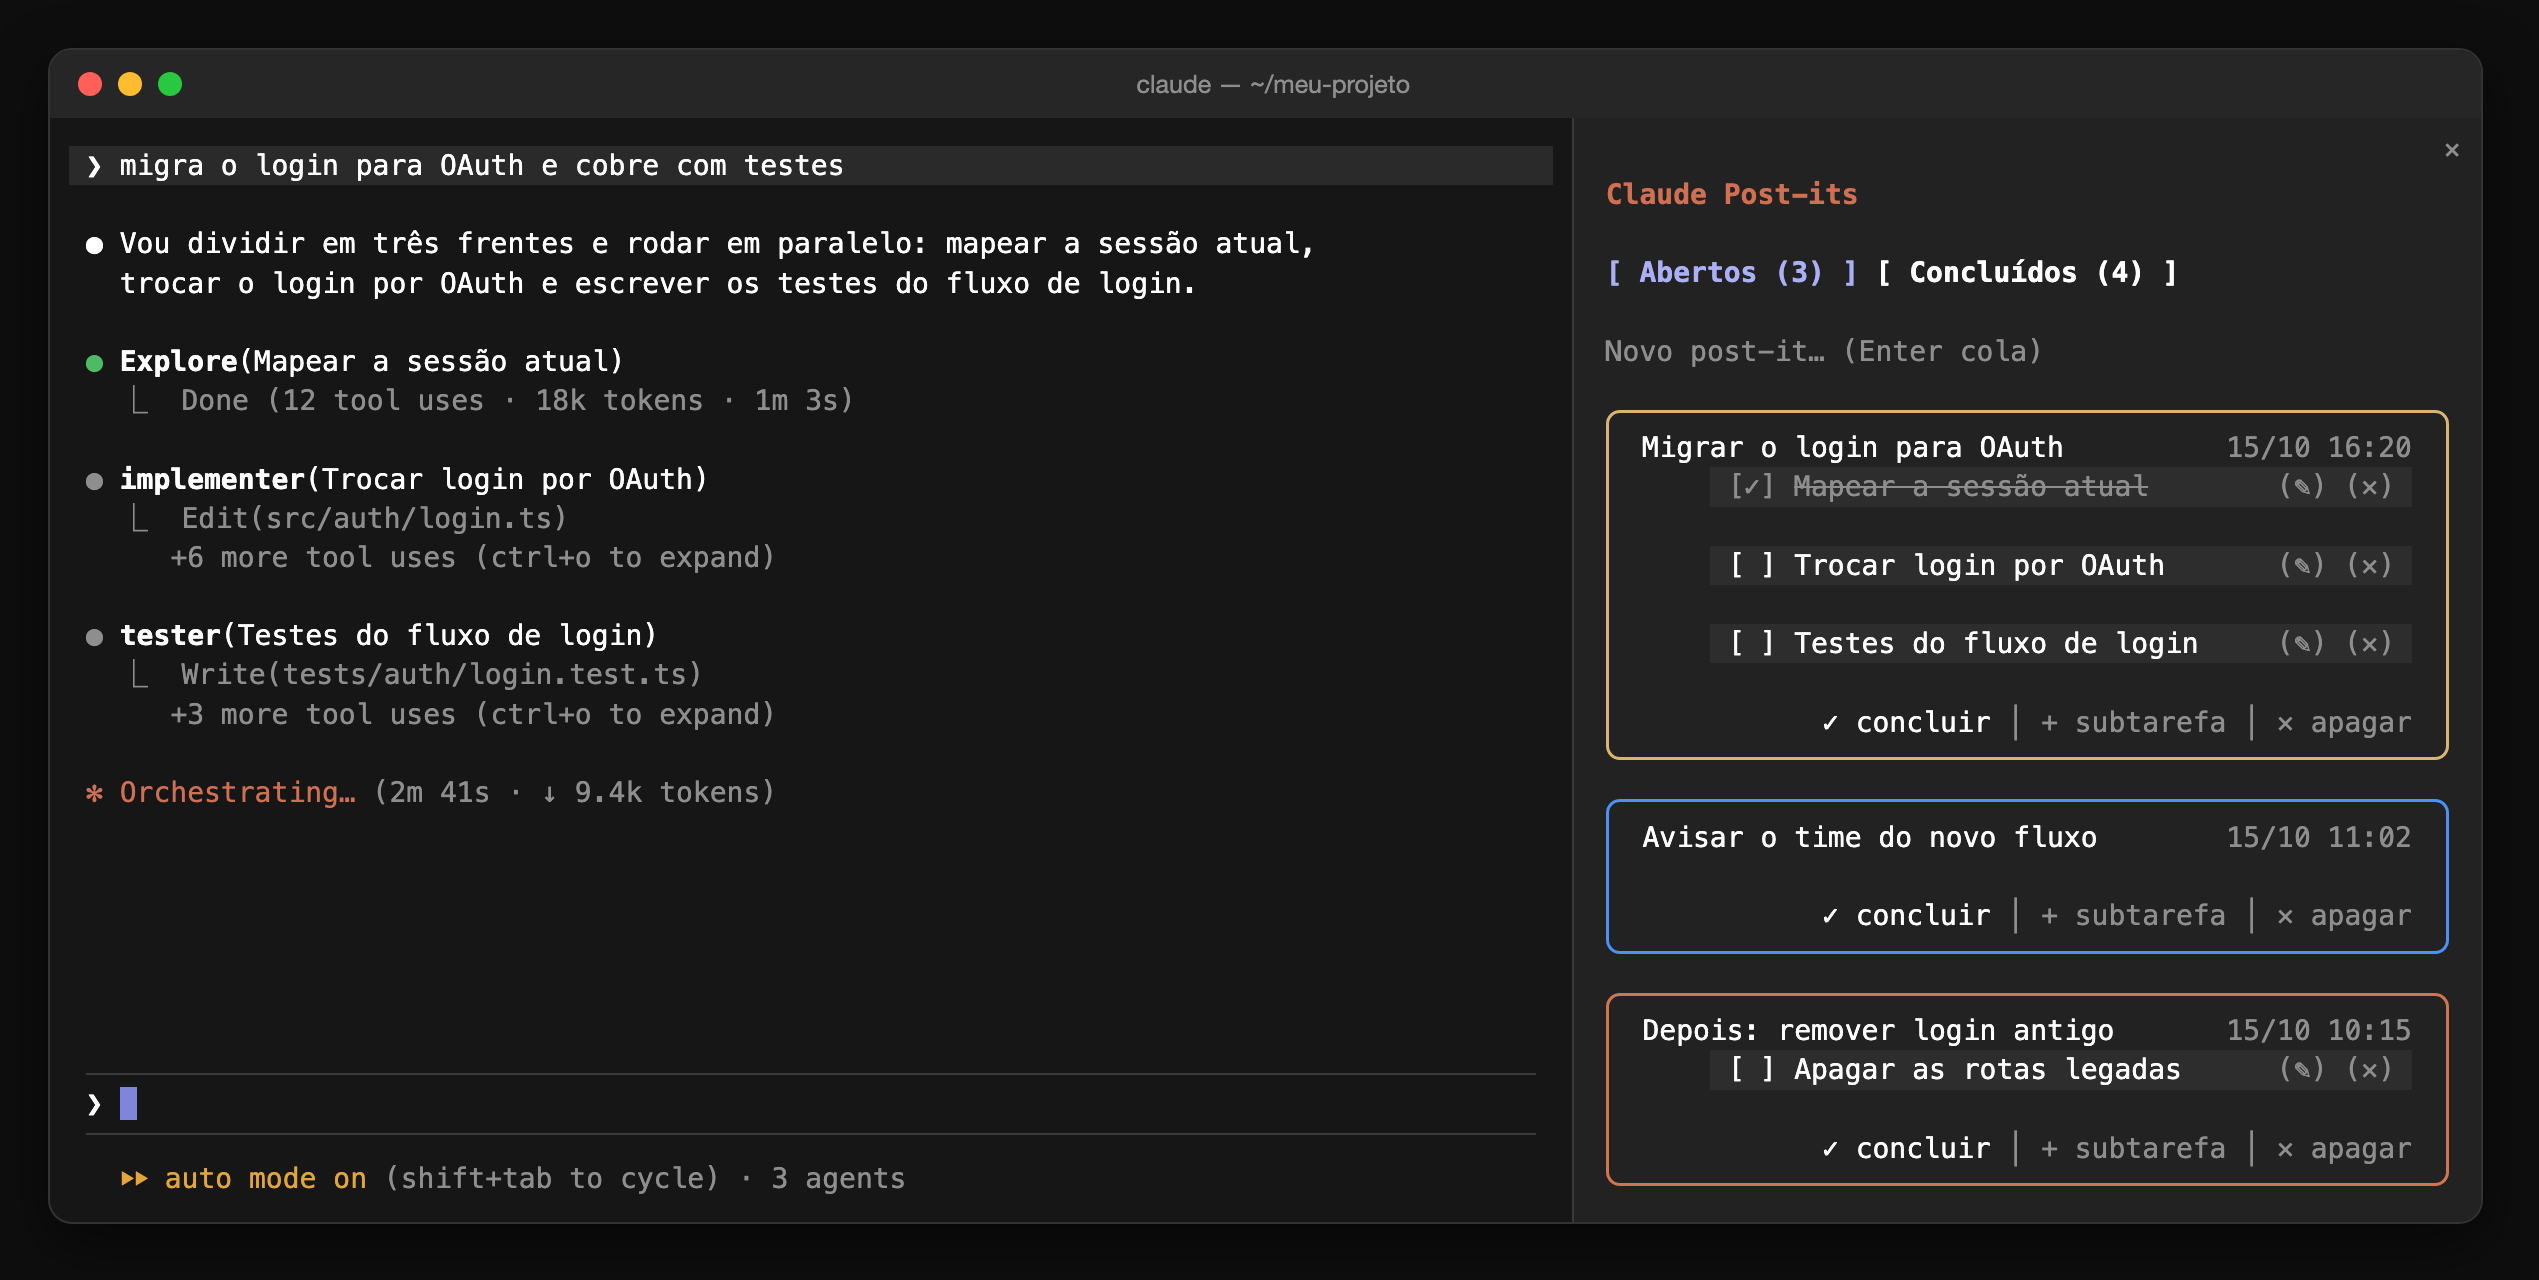The width and height of the screenshot is (2539, 1280).
Task: Conclude the Depois: remover login antigo post-it
Action: pyautogui.click(x=1906, y=1148)
